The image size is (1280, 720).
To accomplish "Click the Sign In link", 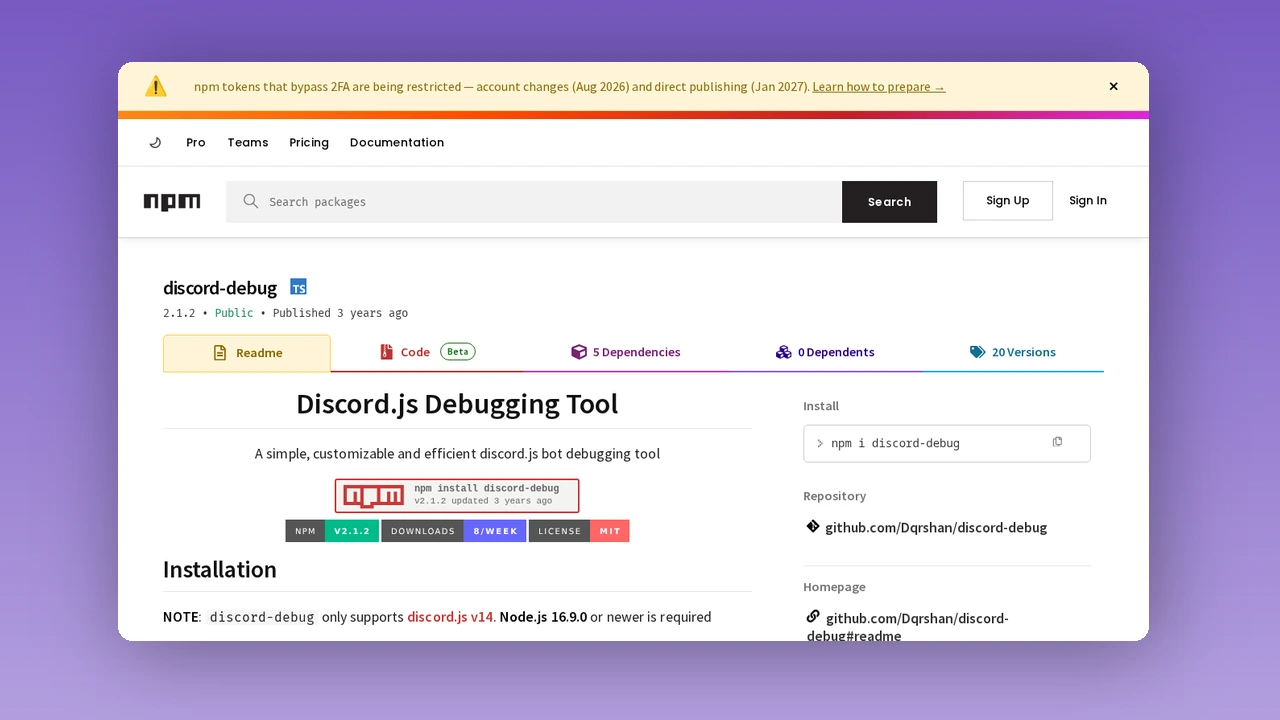I will coord(1088,201).
